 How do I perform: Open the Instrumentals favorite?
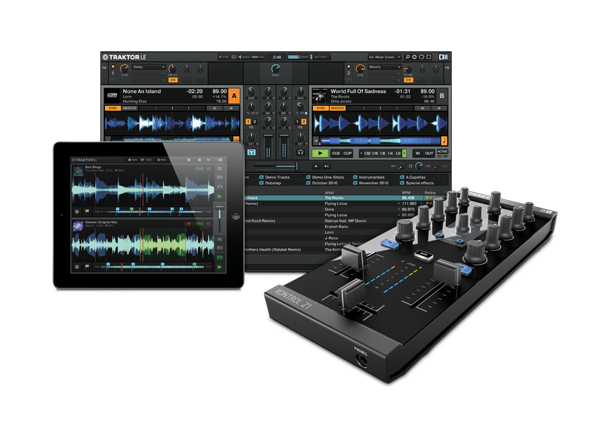point(369,177)
